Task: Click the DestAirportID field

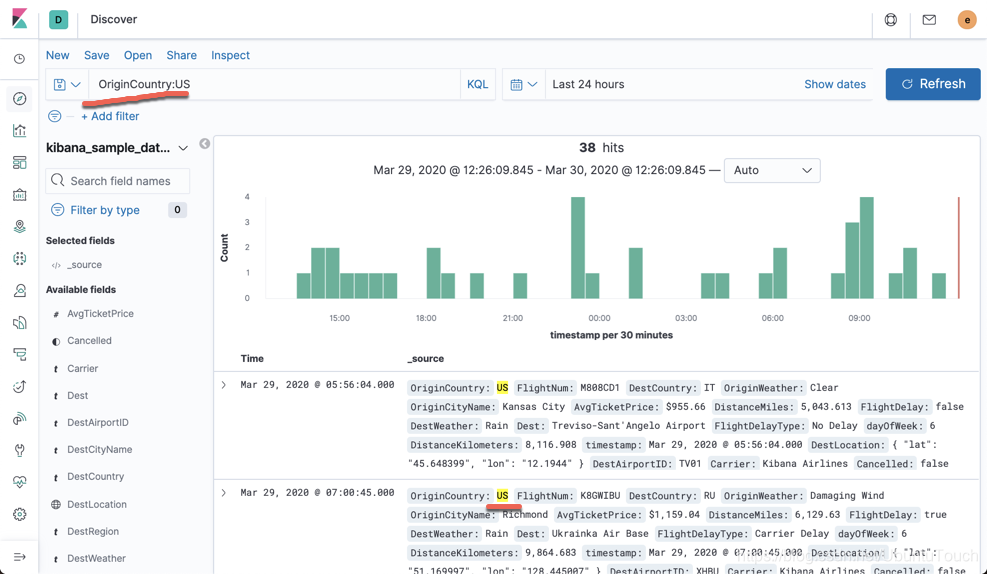Action: [98, 422]
